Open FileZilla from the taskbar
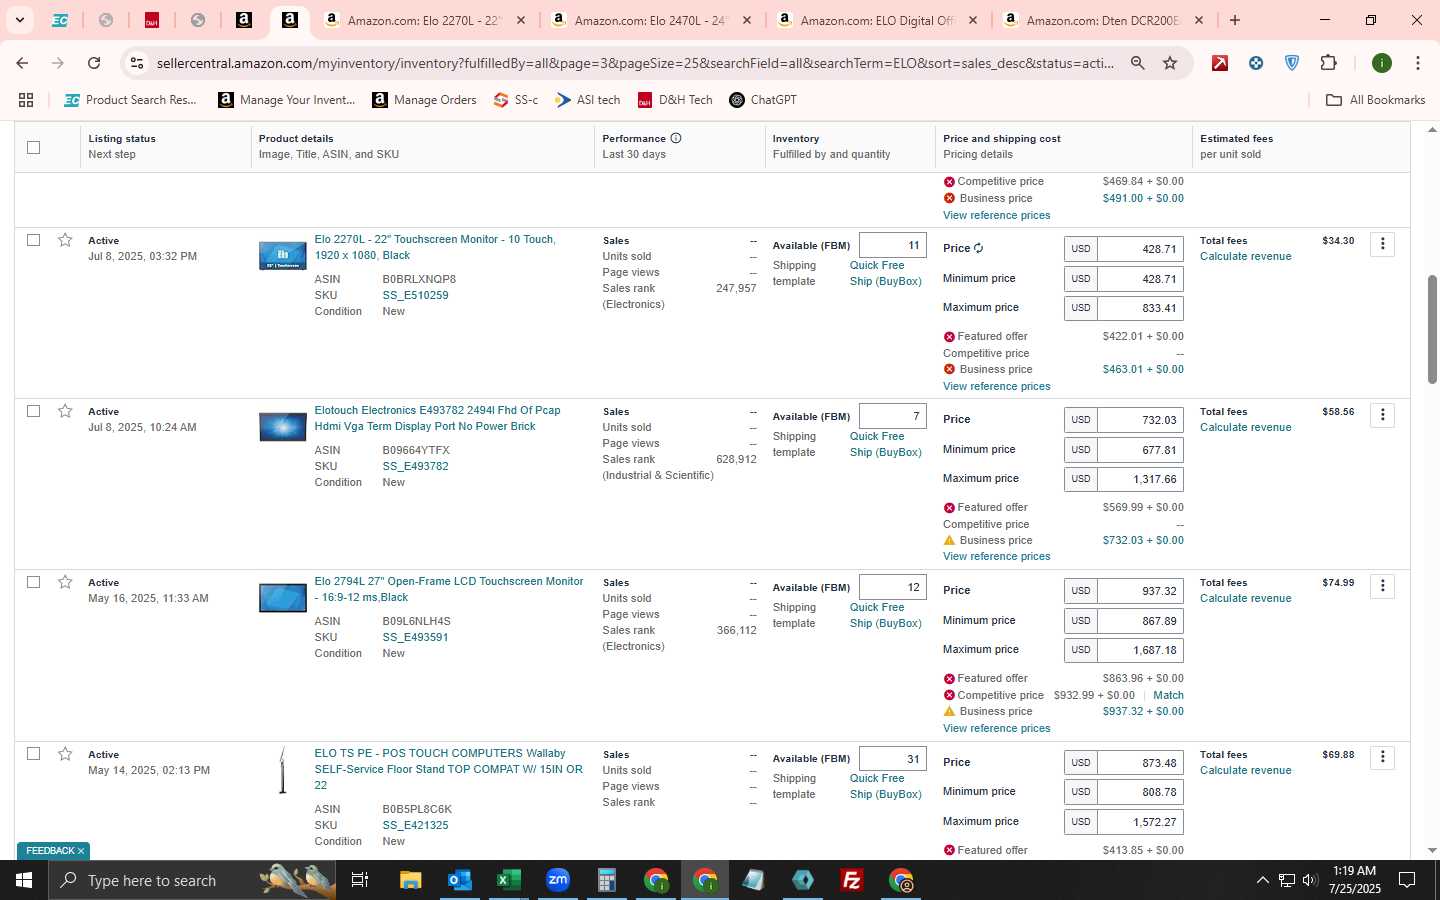 pos(852,880)
